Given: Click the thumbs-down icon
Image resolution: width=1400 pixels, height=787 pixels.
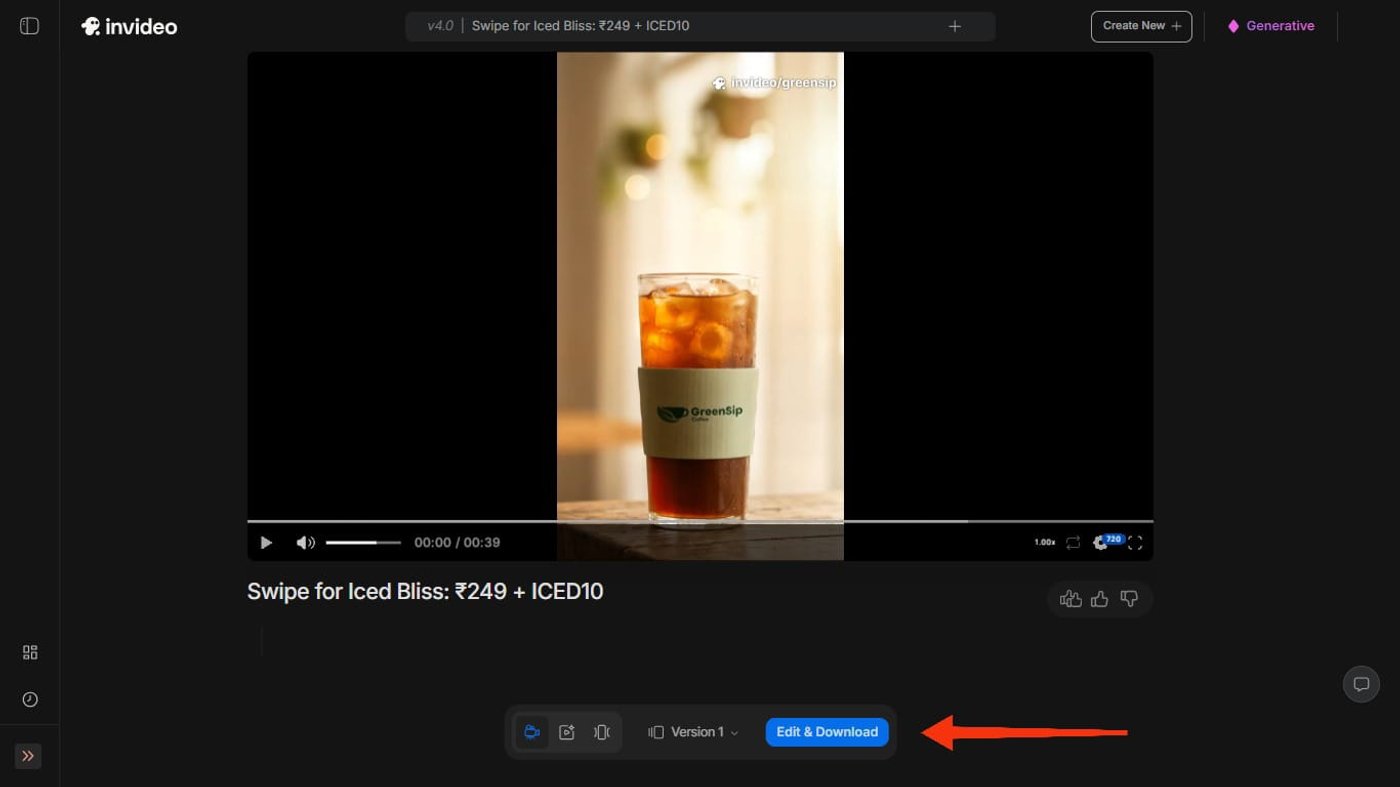Looking at the screenshot, I should point(1129,599).
